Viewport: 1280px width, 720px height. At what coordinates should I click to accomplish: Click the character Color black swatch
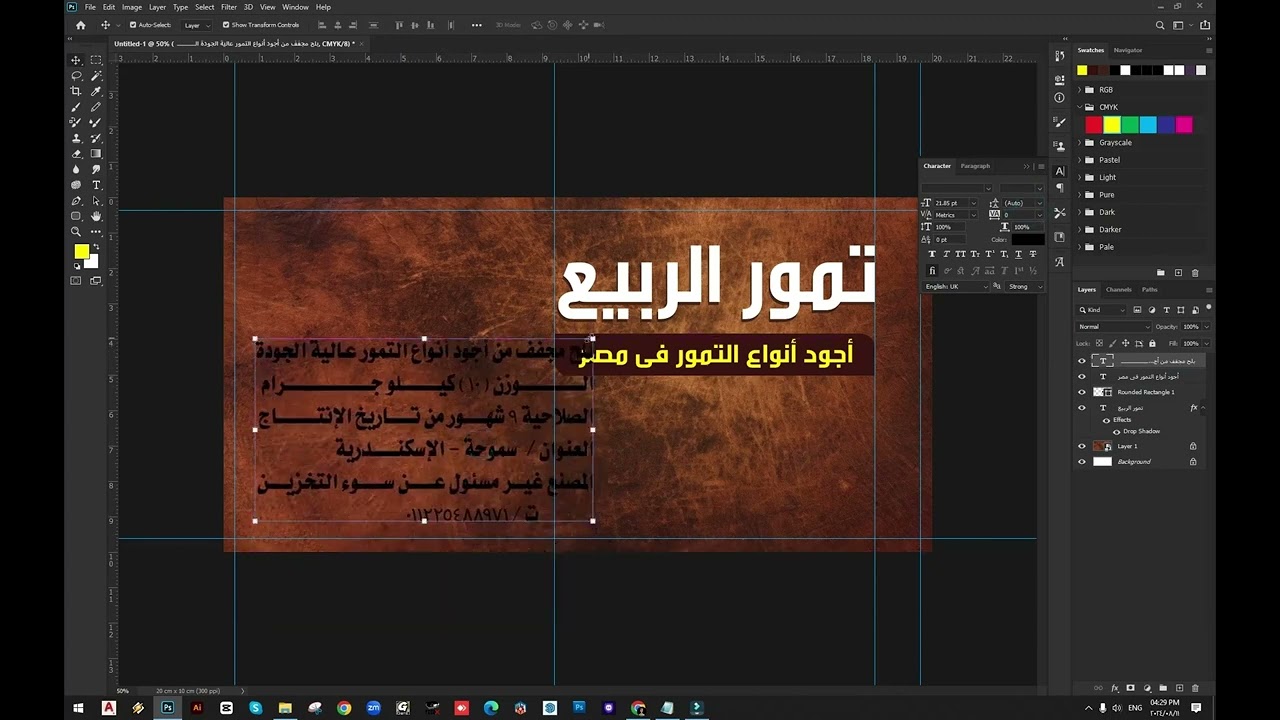coord(1027,240)
